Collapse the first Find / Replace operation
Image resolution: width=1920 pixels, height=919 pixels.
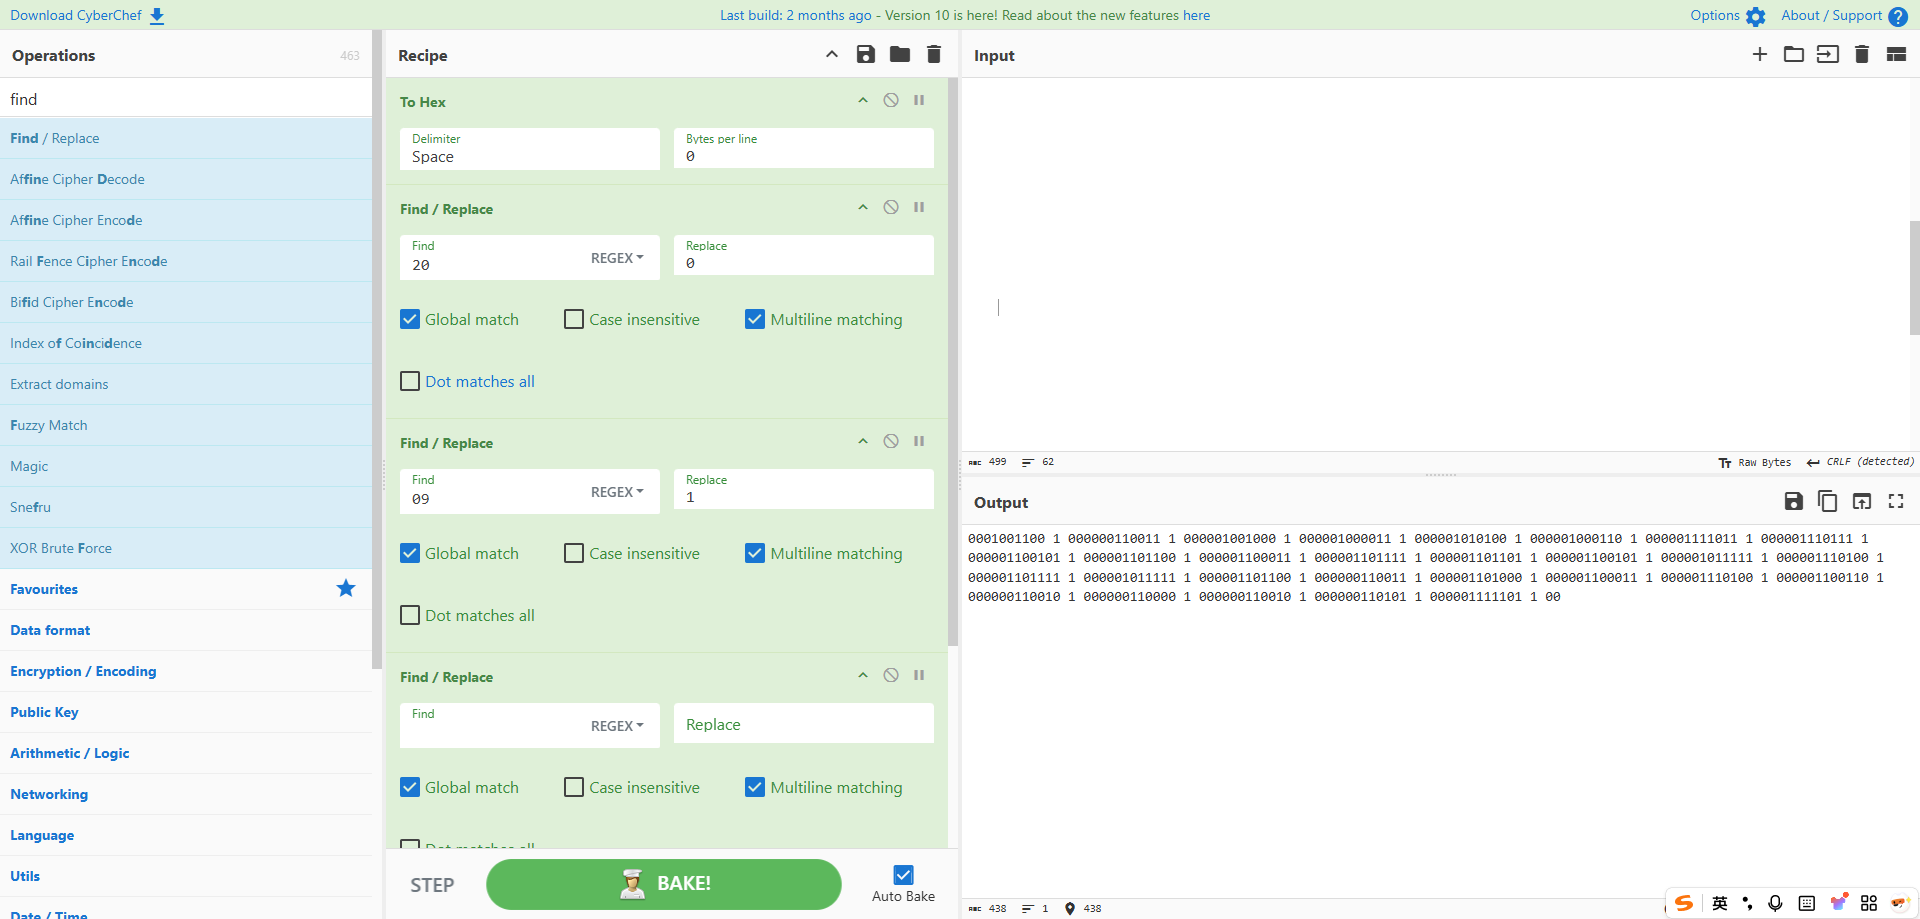[x=863, y=208]
